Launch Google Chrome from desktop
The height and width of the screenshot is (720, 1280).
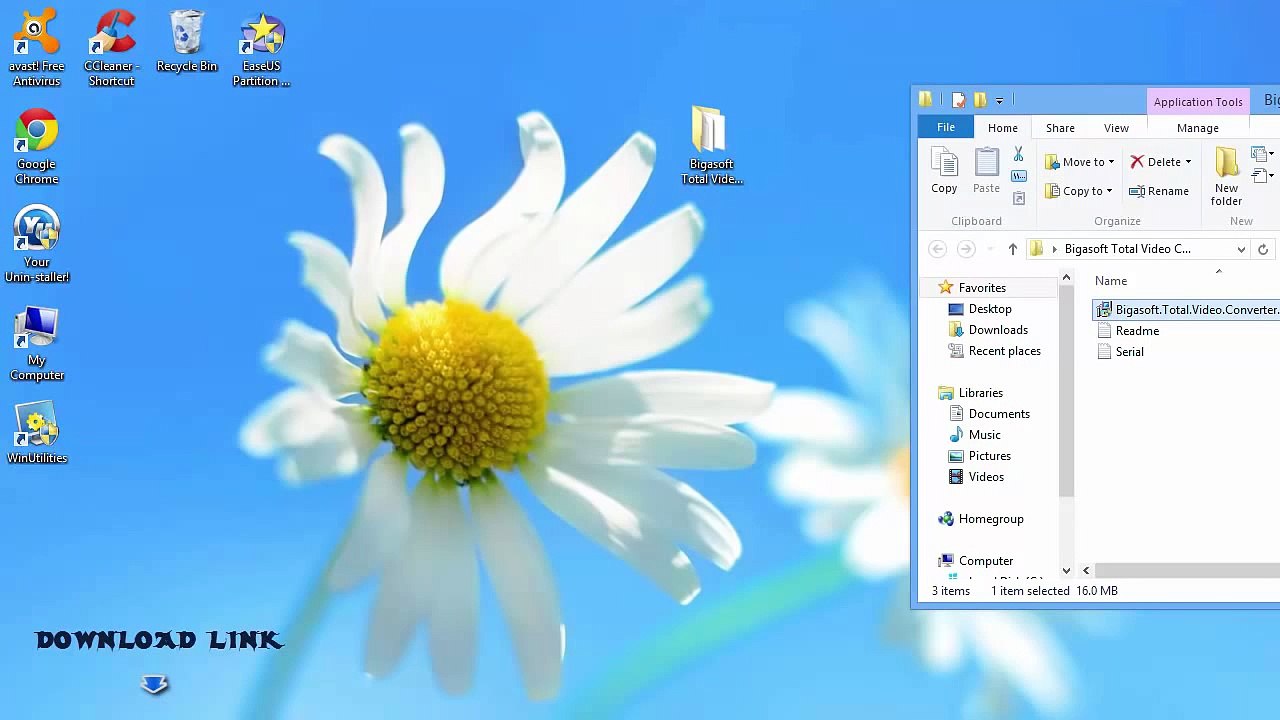[x=37, y=147]
